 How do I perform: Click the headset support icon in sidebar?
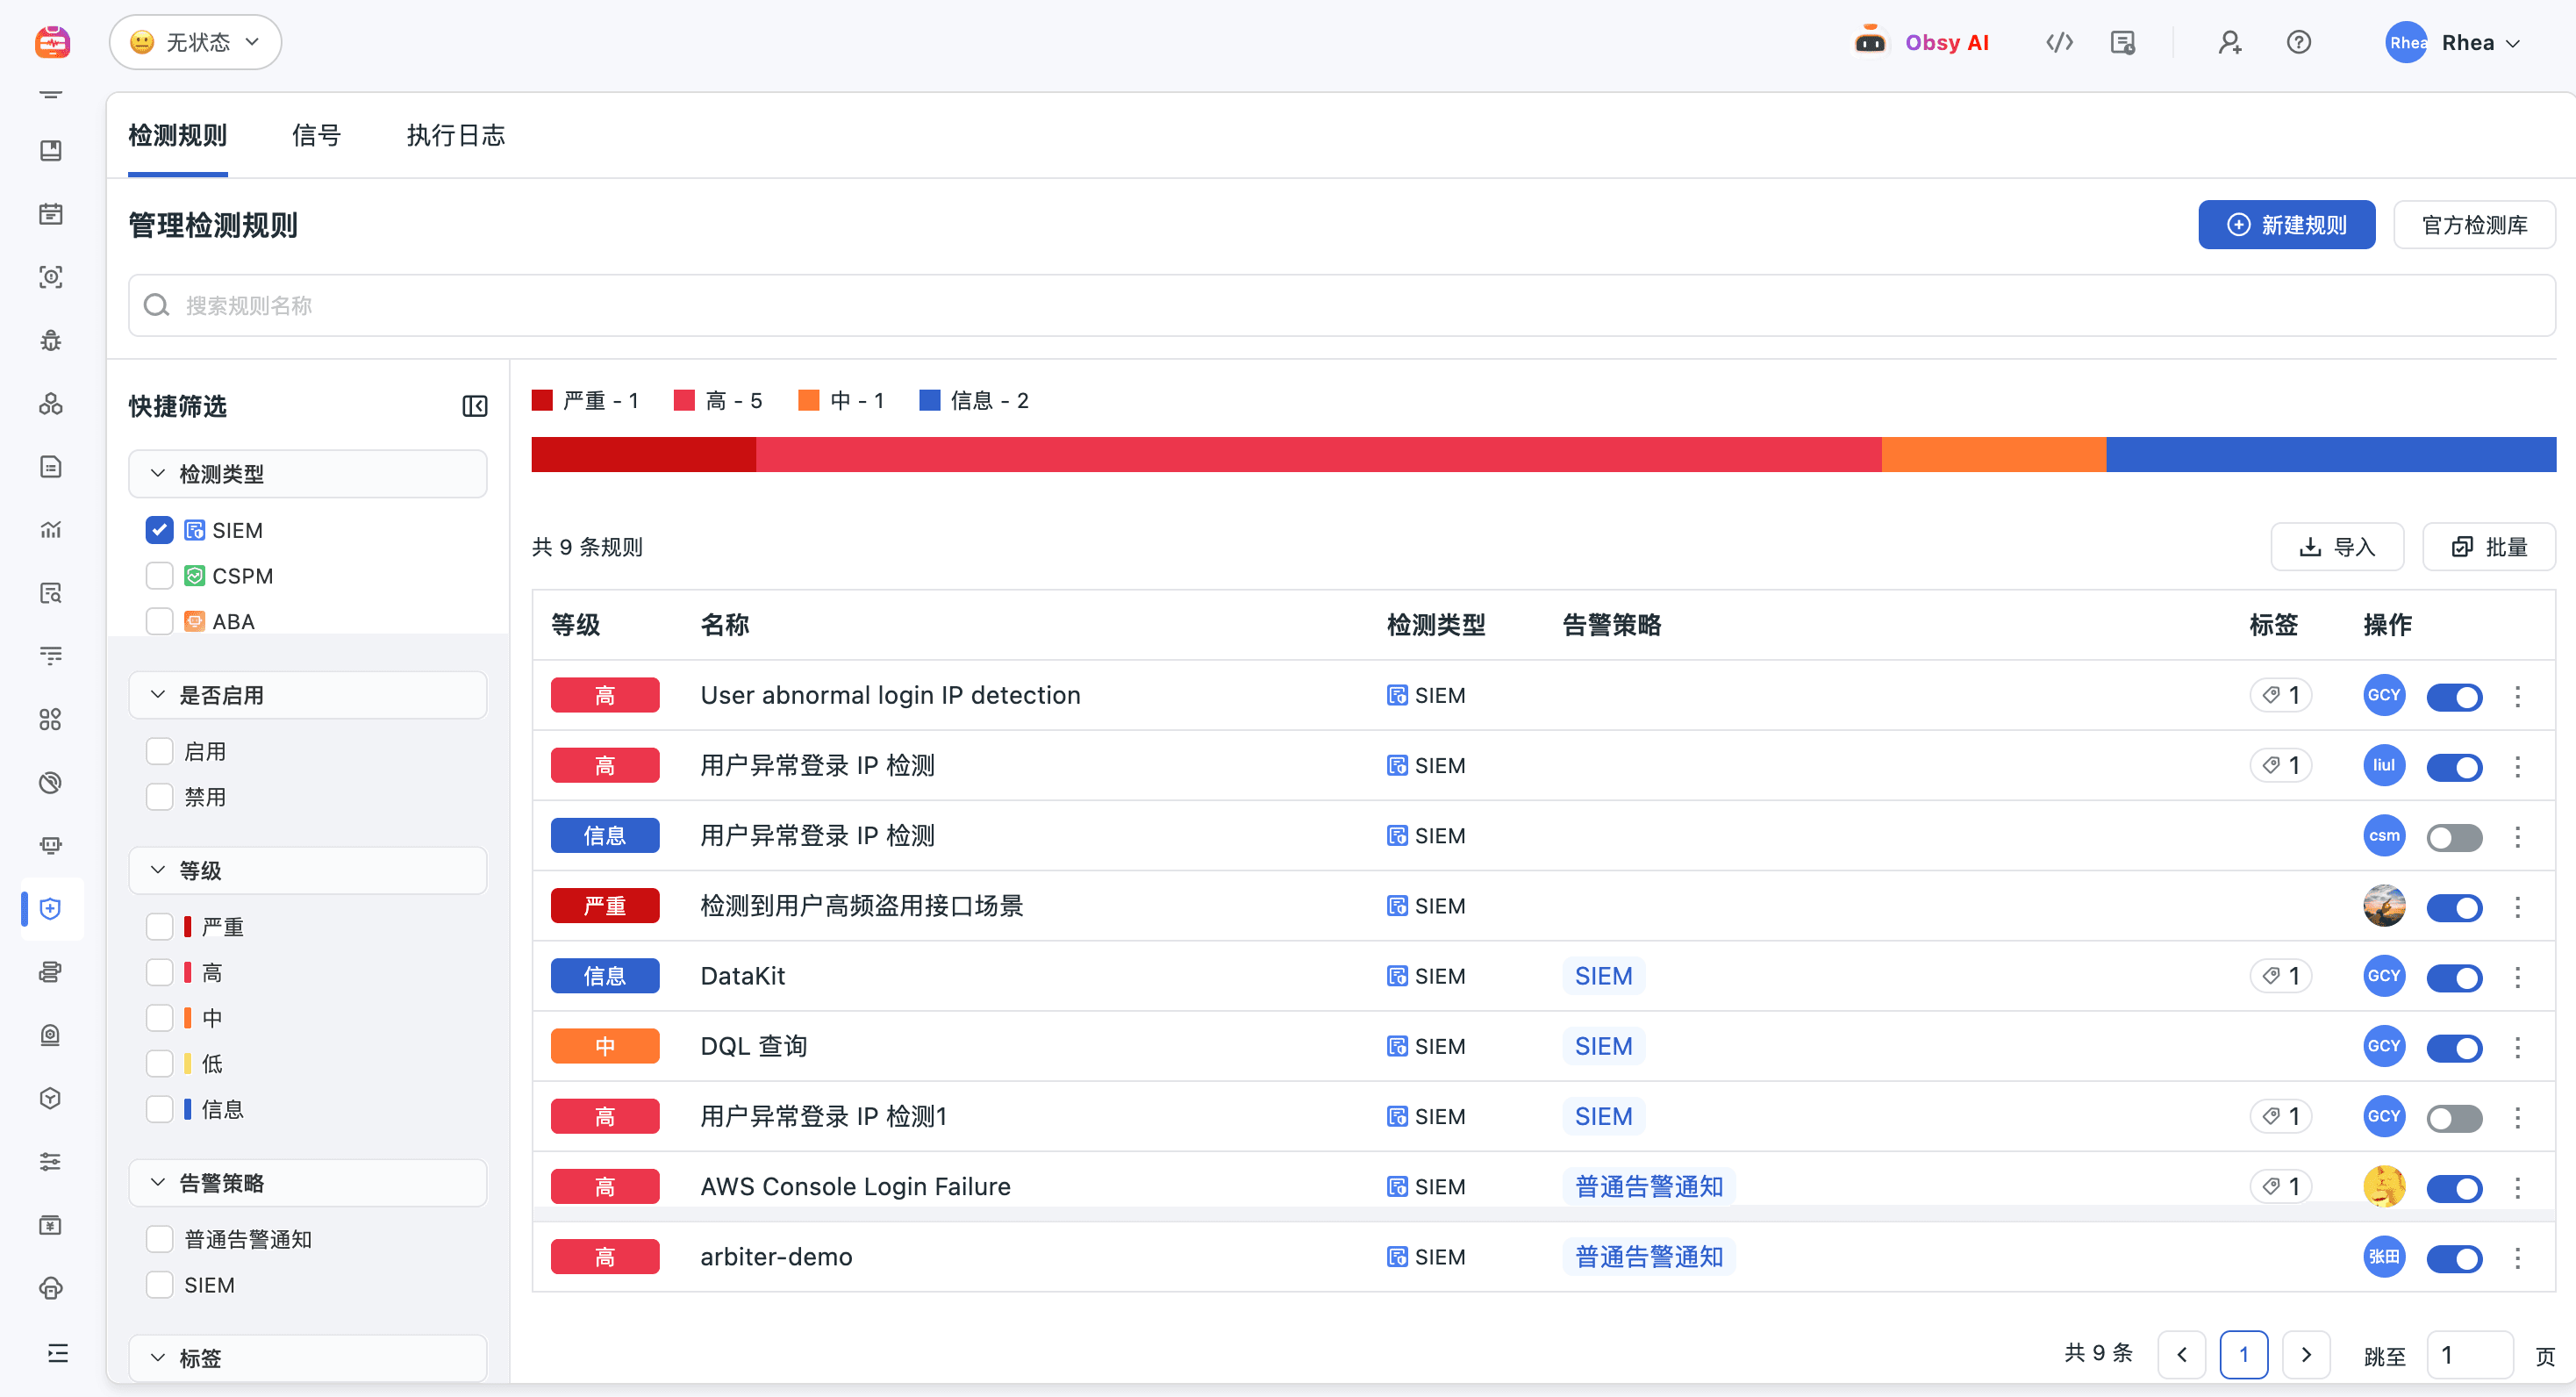pyautogui.click(x=51, y=1288)
